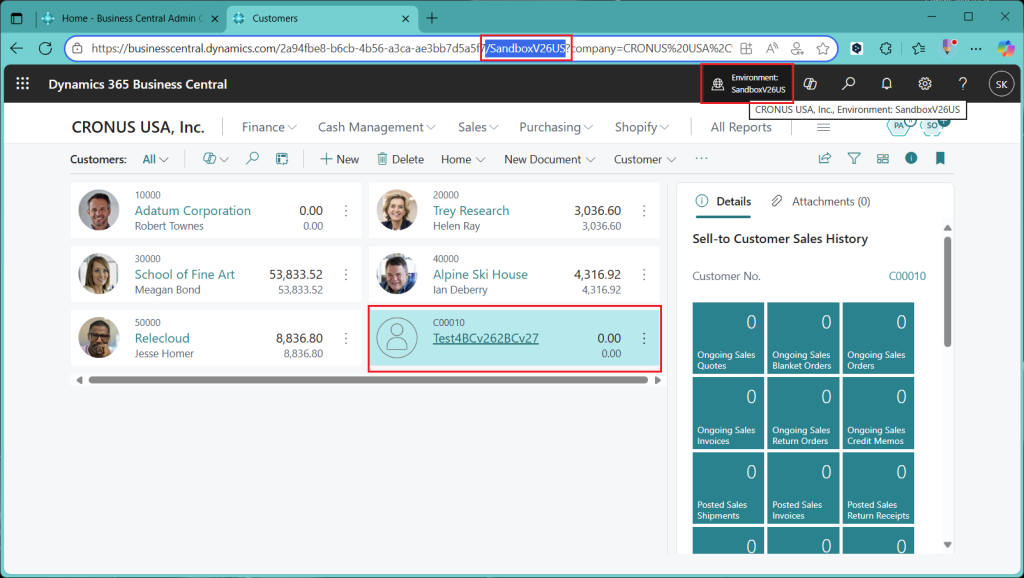Open the All Reports menu item
Screen dimensions: 1024x578
pos(741,127)
